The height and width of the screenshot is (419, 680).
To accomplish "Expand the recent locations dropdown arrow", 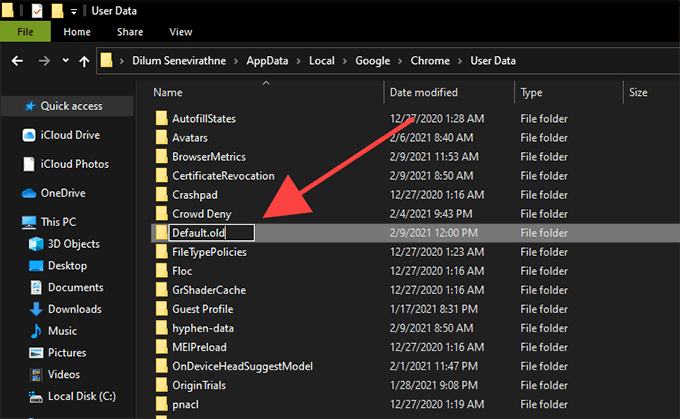I will point(63,61).
